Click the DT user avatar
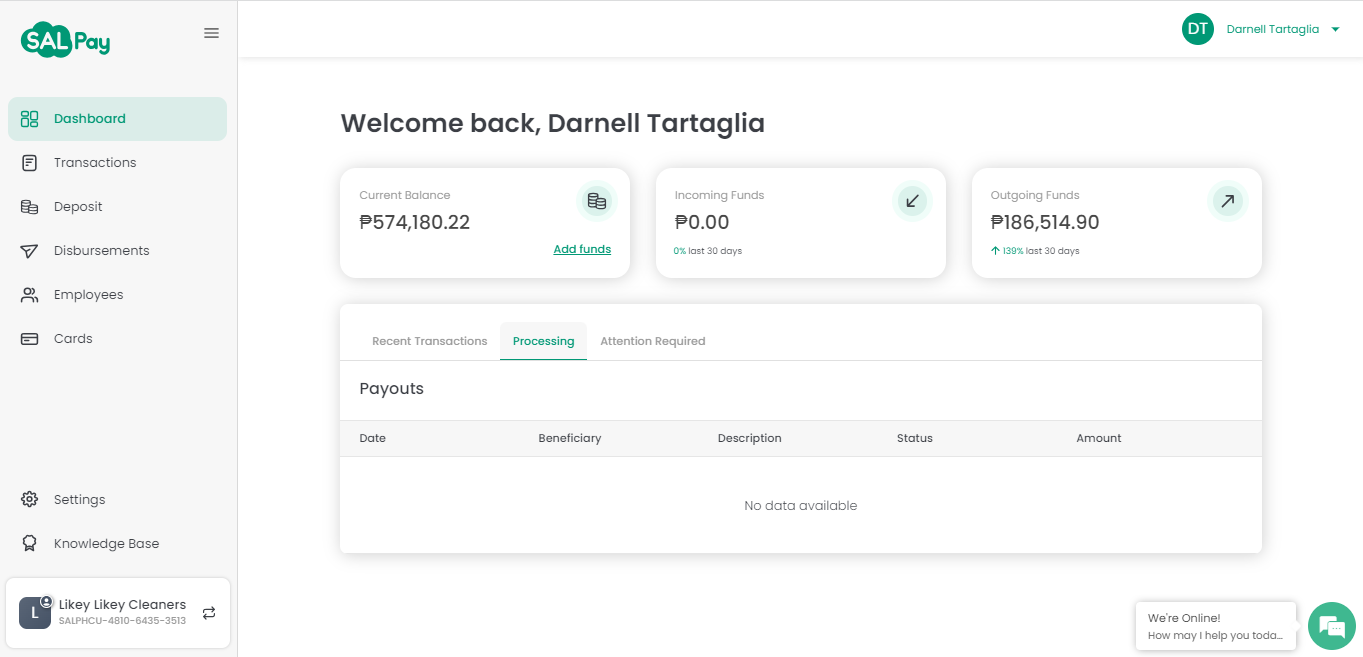The width and height of the screenshot is (1363, 657). 1198,29
